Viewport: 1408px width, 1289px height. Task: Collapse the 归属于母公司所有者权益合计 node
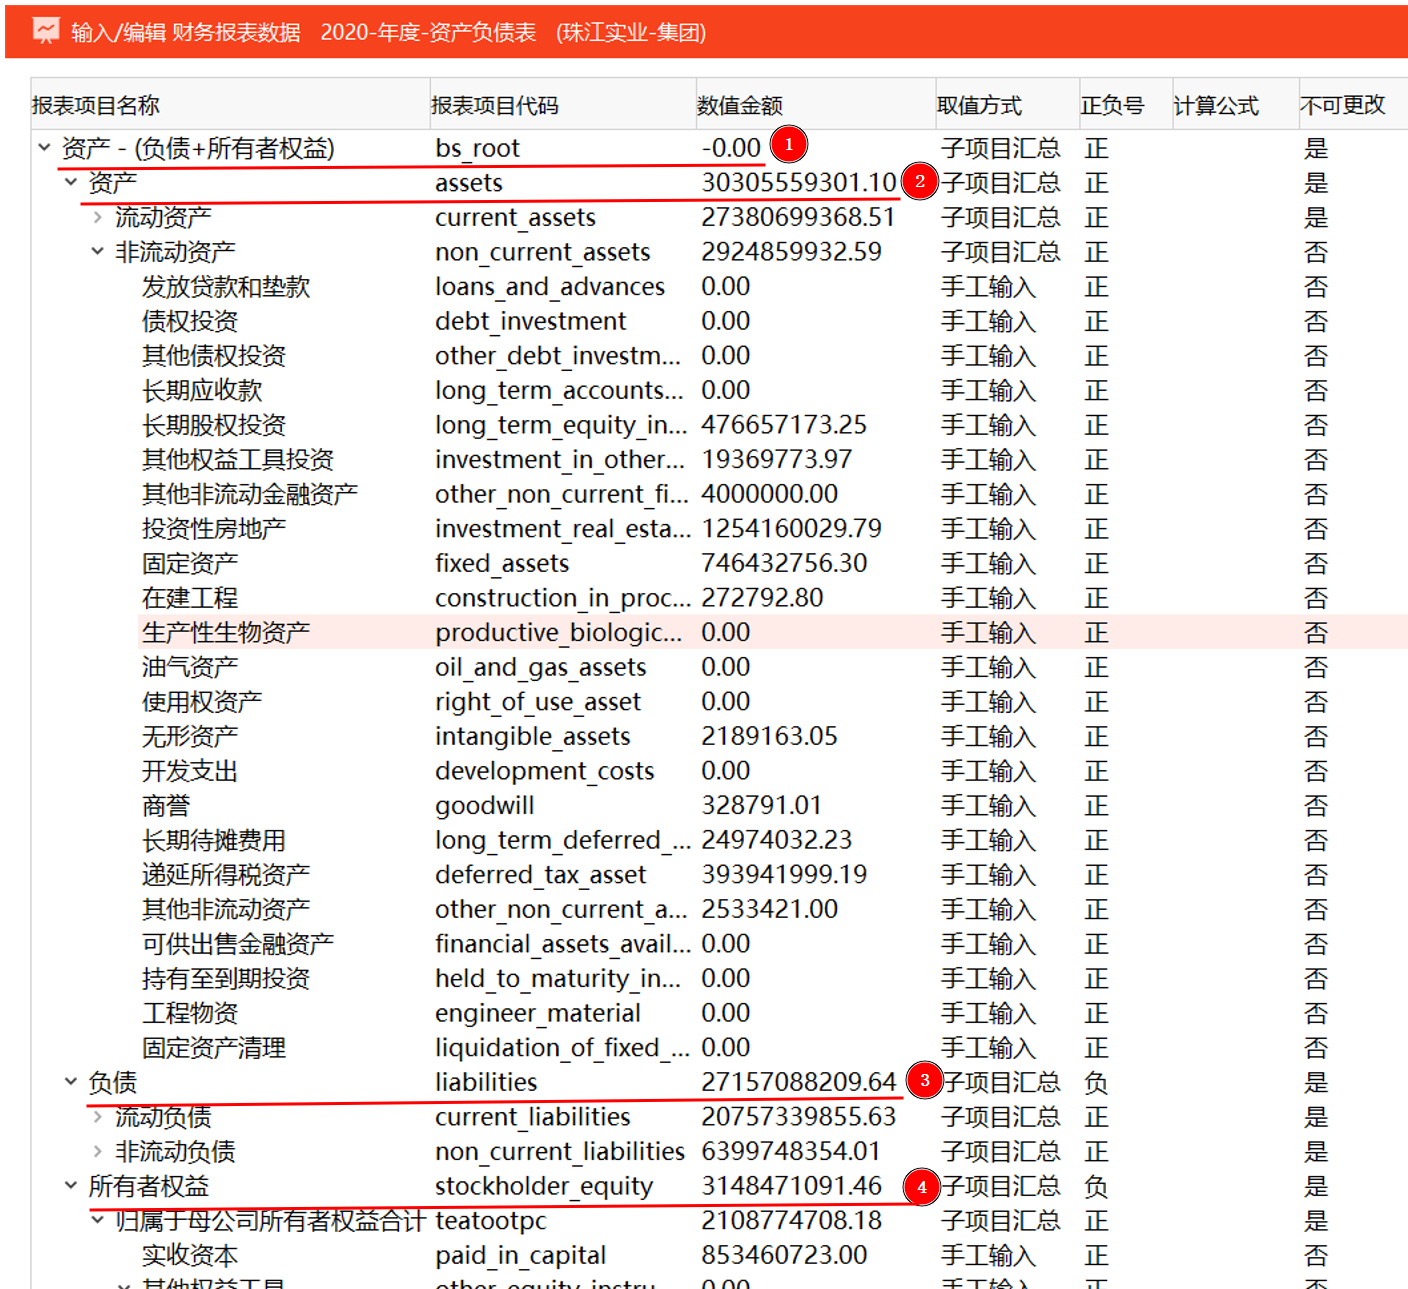97,1220
